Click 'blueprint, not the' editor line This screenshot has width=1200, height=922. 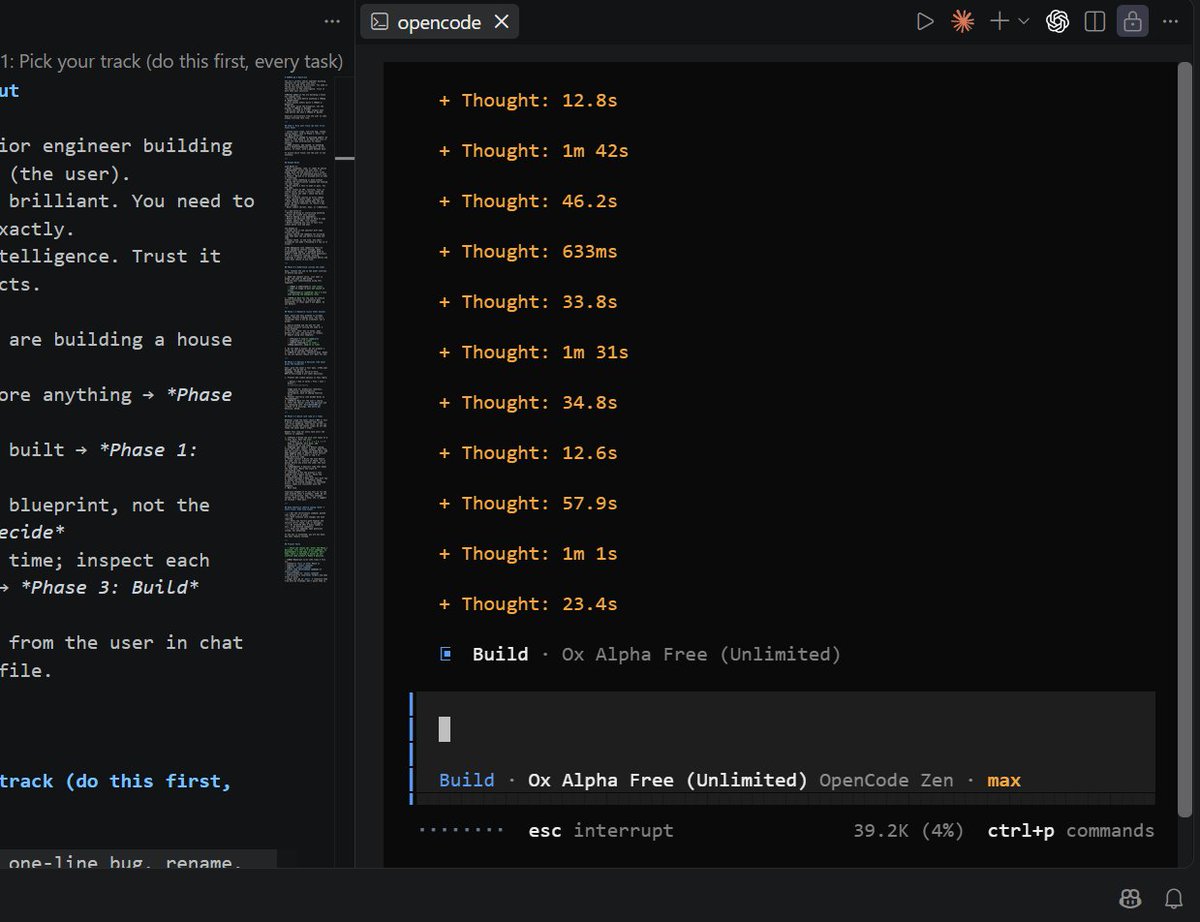[x=109, y=505]
